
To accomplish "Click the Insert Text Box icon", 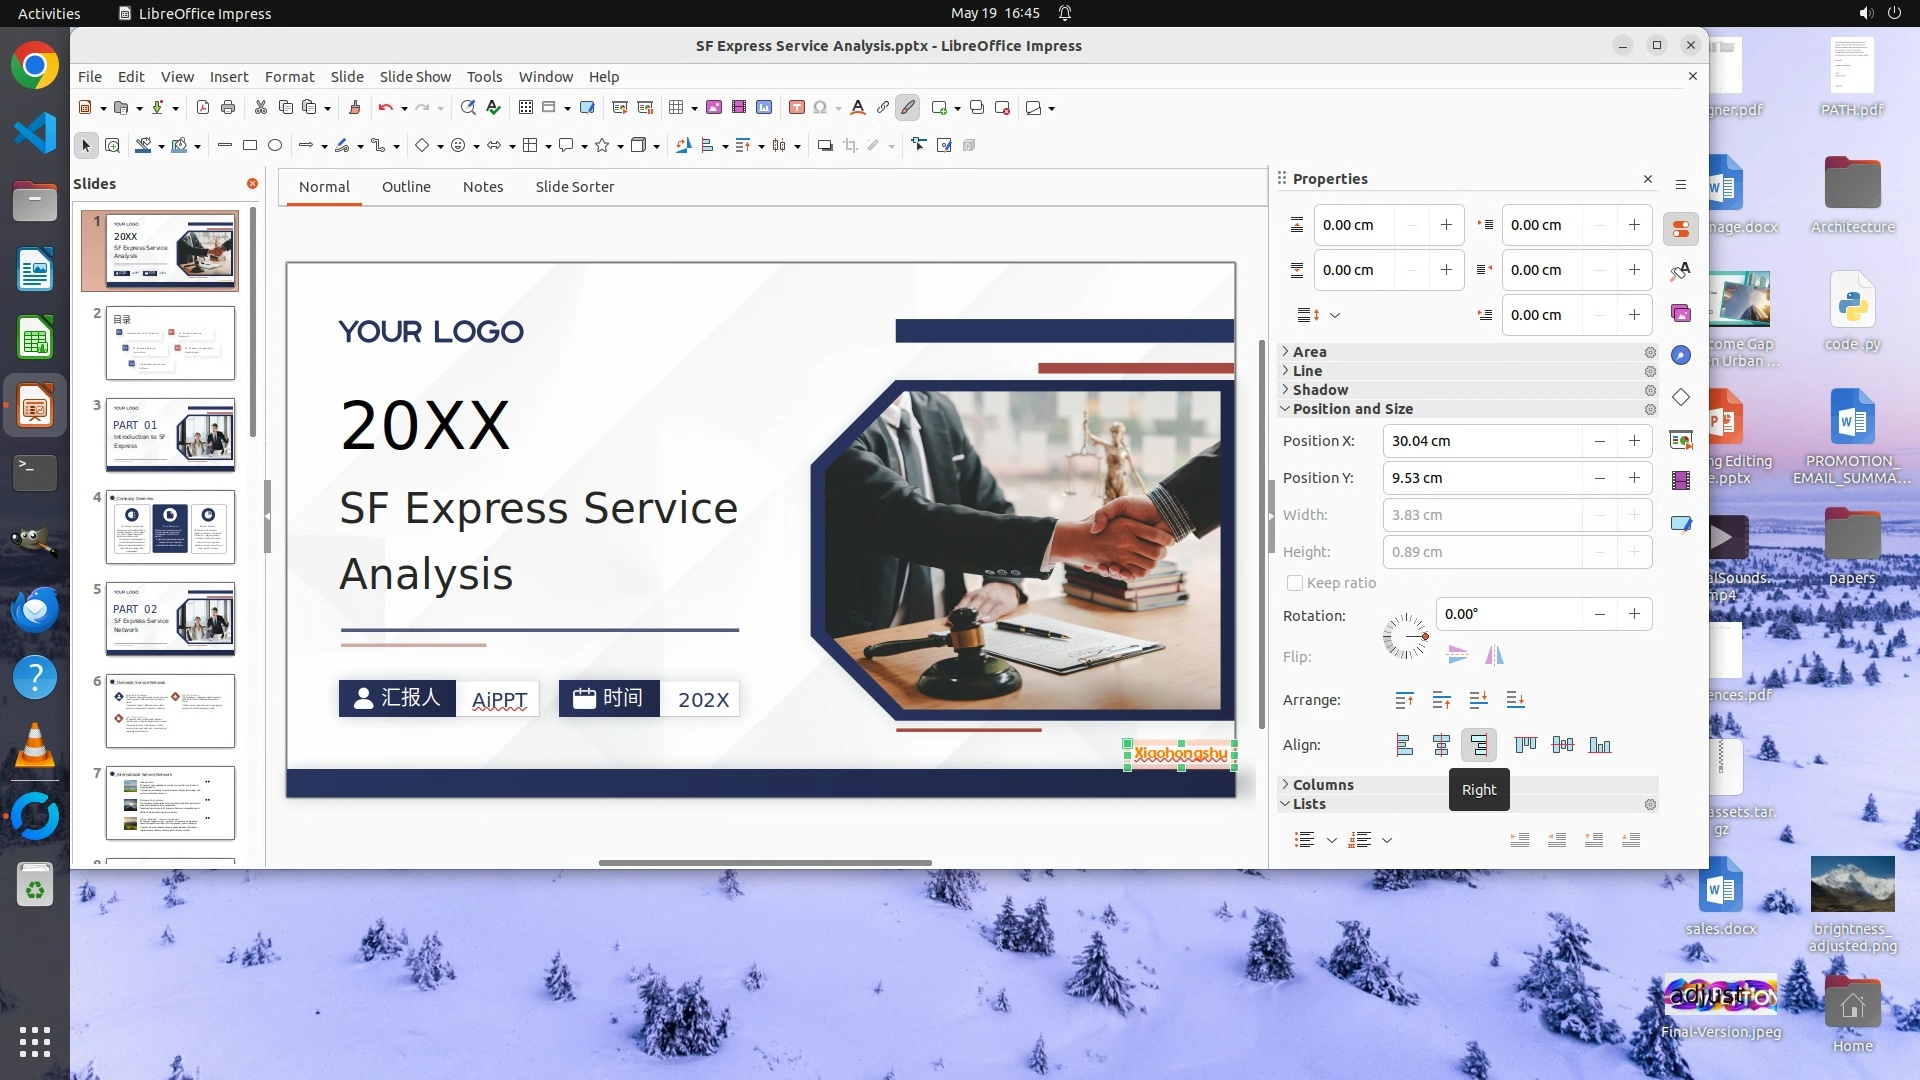I will pyautogui.click(x=797, y=108).
